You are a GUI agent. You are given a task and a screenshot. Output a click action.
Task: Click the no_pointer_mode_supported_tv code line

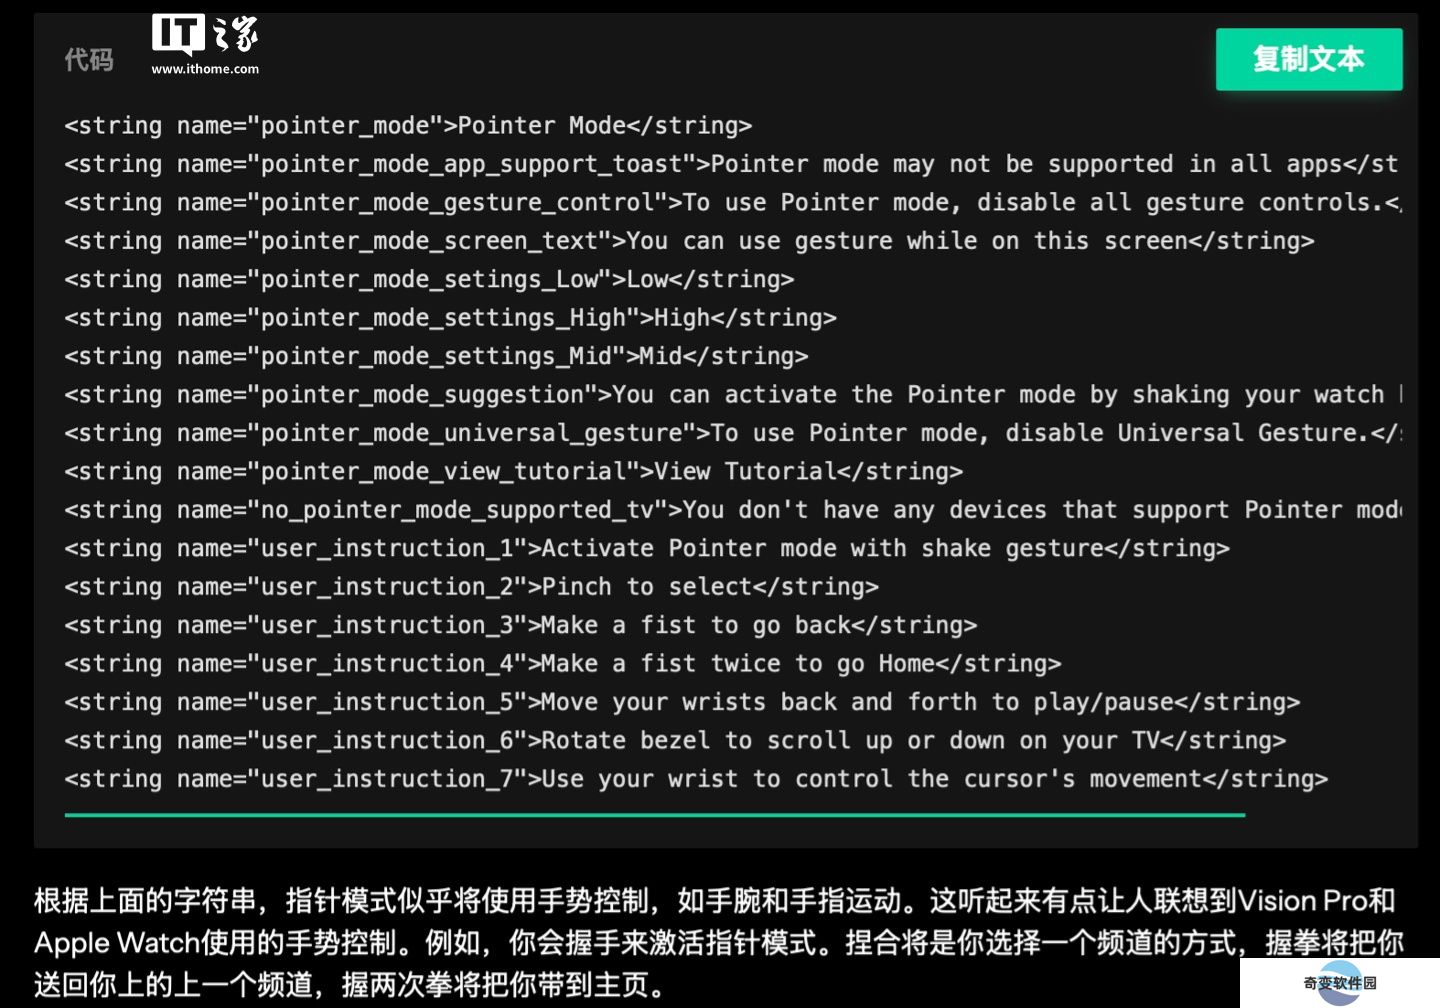click(x=732, y=510)
